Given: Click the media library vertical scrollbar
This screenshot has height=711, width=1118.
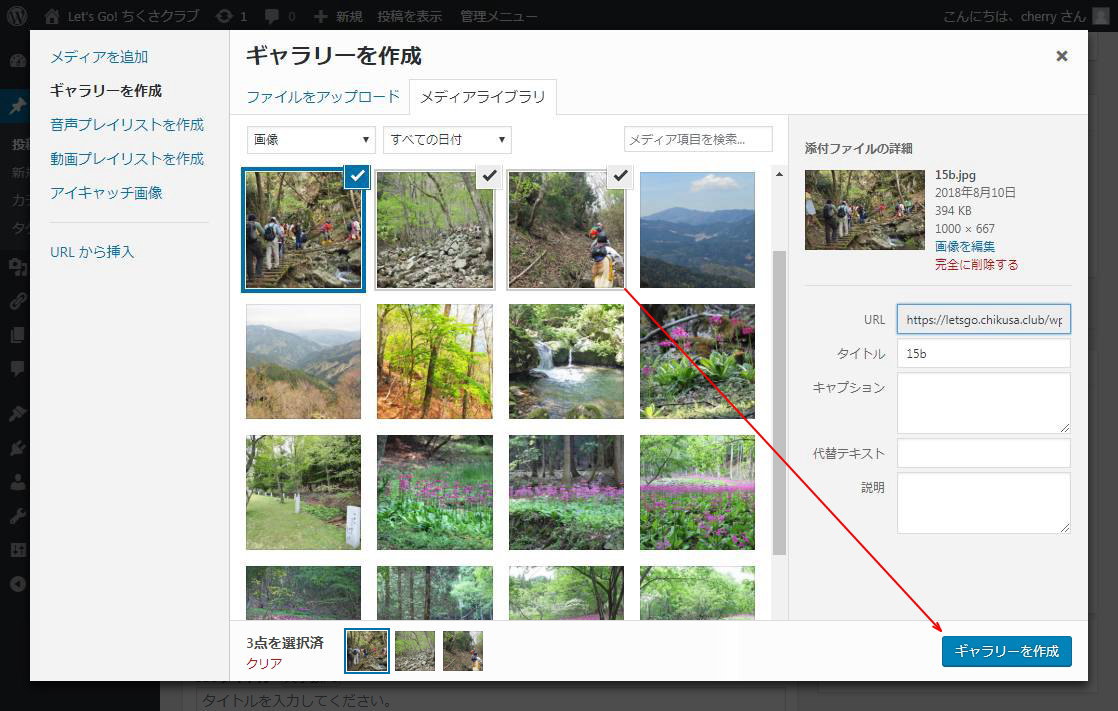Looking at the screenshot, I should tap(780, 400).
